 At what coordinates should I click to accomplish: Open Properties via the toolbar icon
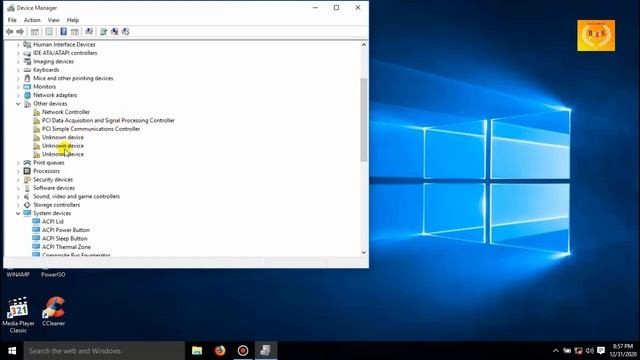[49, 32]
